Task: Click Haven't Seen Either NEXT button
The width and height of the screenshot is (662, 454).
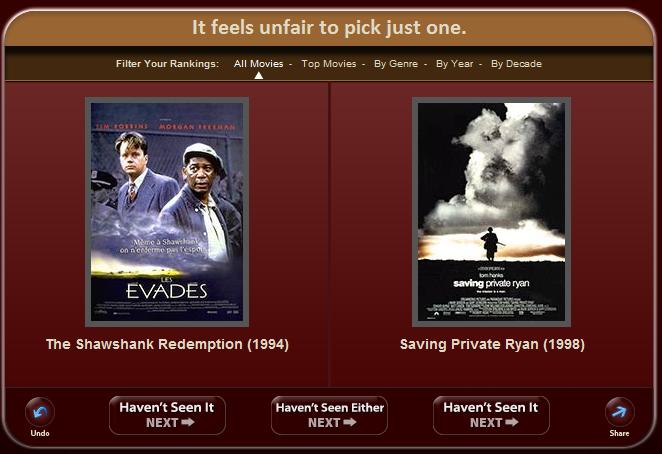Action: pyautogui.click(x=329, y=416)
